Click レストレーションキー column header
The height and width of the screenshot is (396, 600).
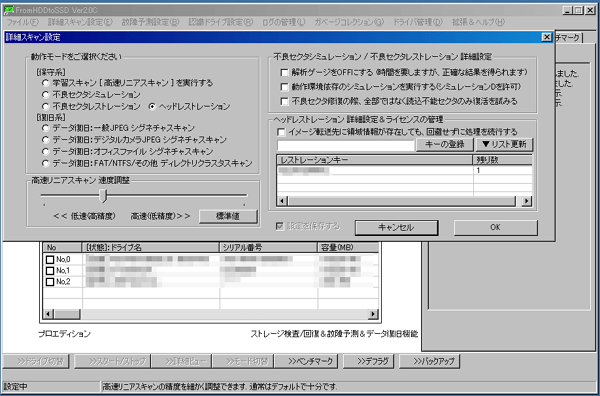375,160
